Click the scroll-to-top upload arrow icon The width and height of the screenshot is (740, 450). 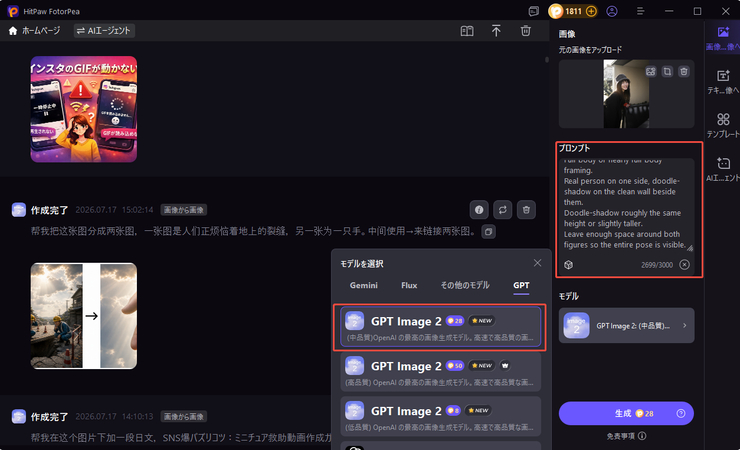(x=496, y=31)
